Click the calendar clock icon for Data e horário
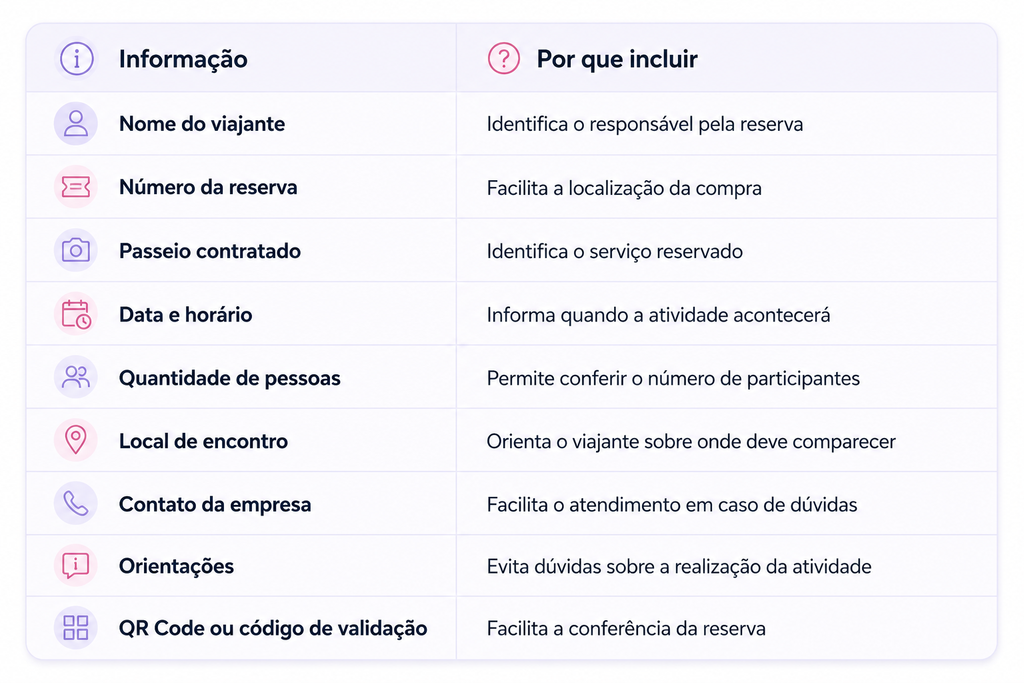1024x683 pixels. pos(76,313)
